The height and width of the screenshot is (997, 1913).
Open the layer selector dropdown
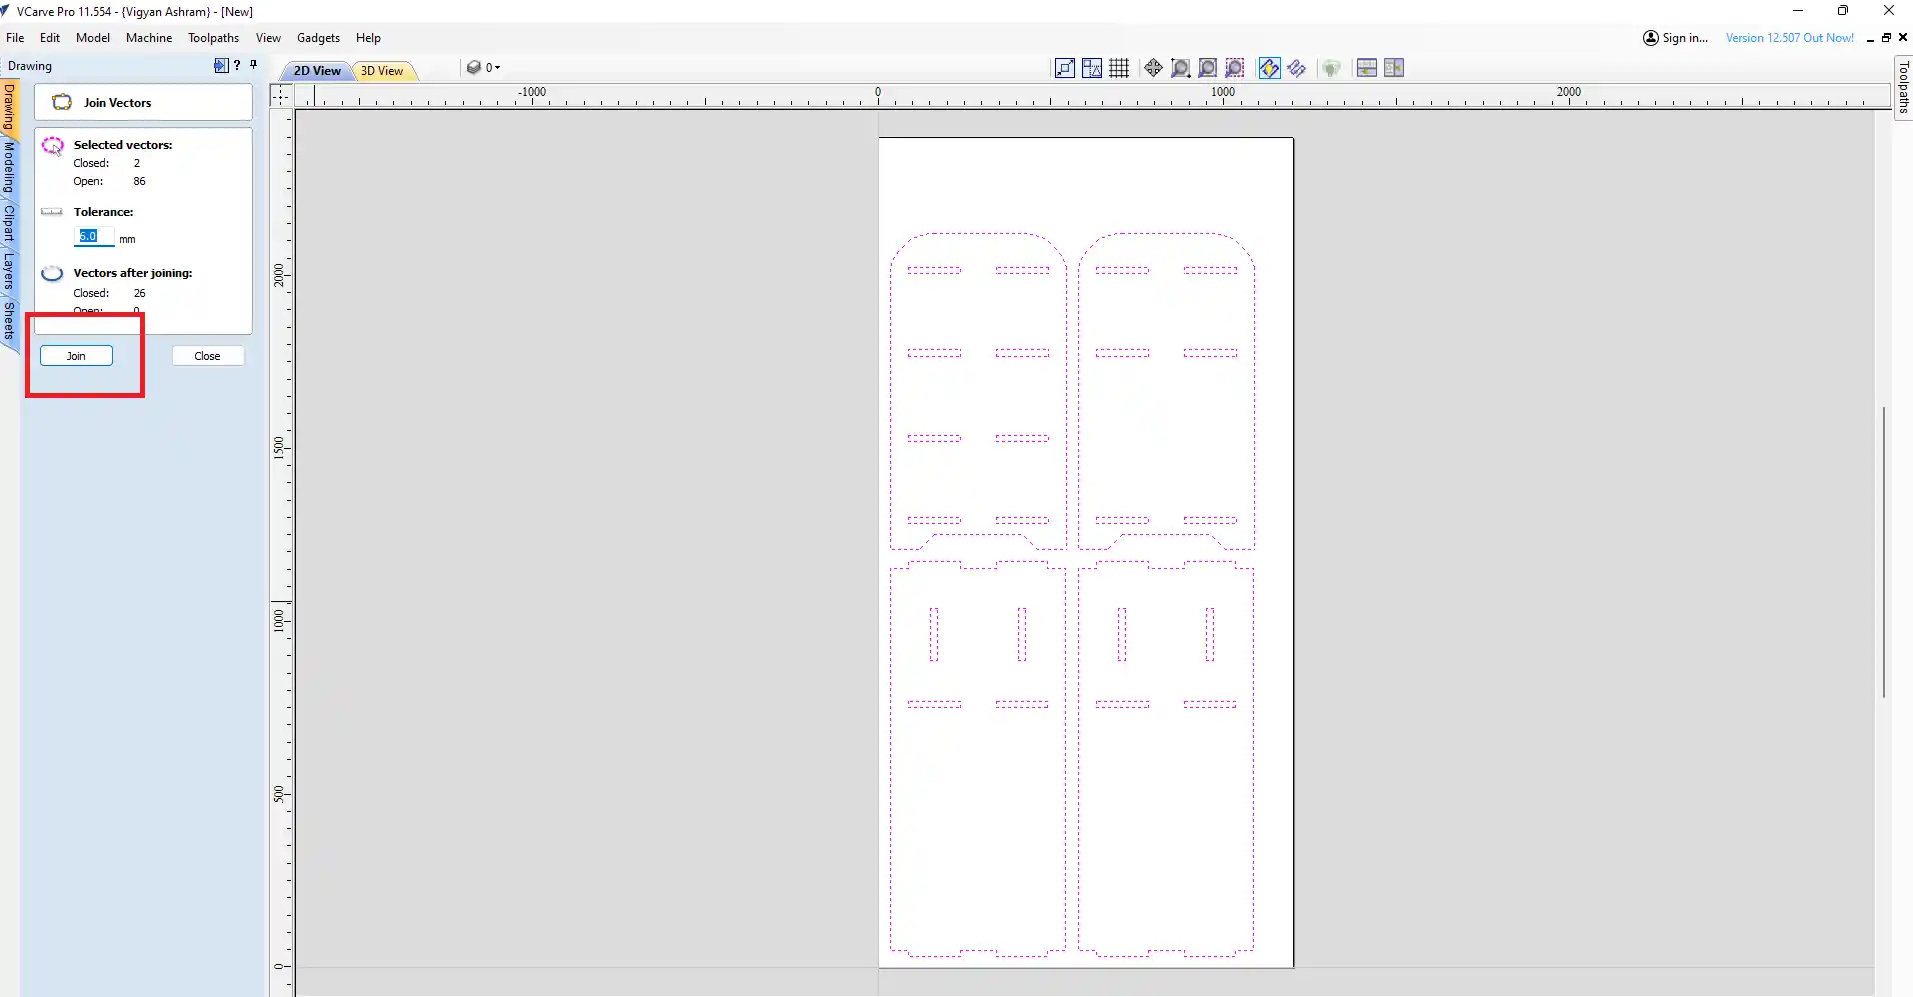coord(484,68)
